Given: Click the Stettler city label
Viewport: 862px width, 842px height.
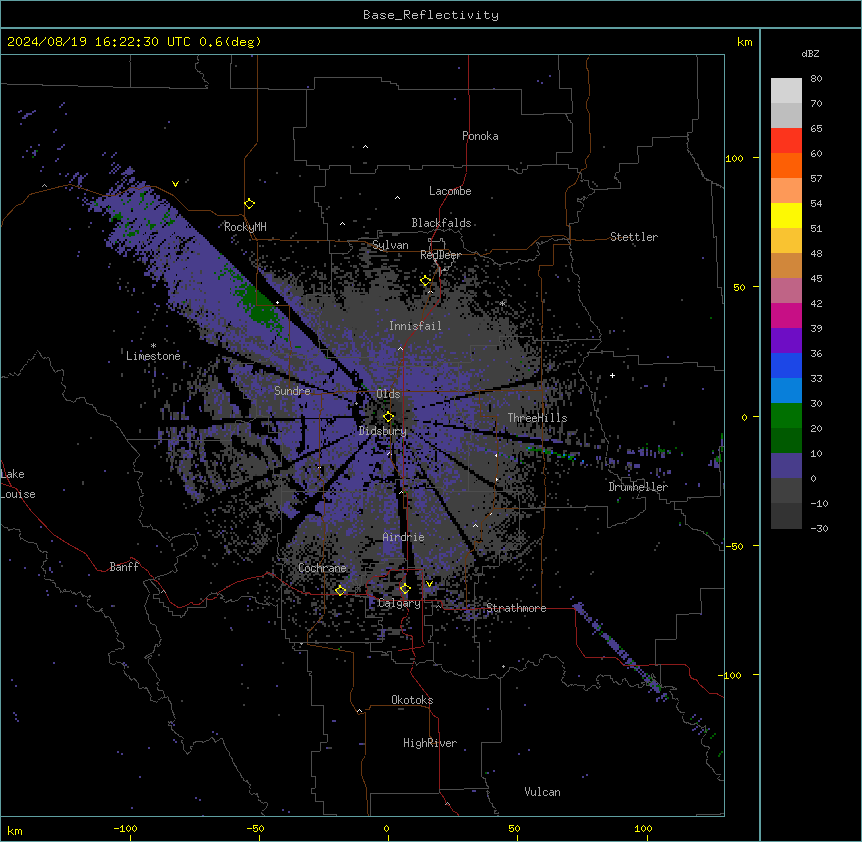Looking at the screenshot, I should 634,237.
